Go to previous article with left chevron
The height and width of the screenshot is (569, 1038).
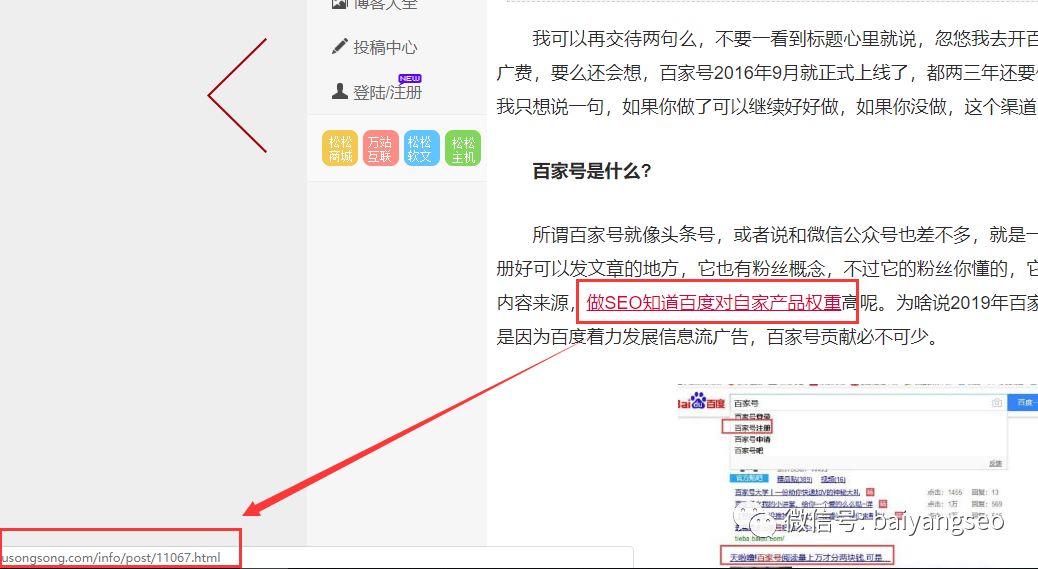tap(237, 95)
